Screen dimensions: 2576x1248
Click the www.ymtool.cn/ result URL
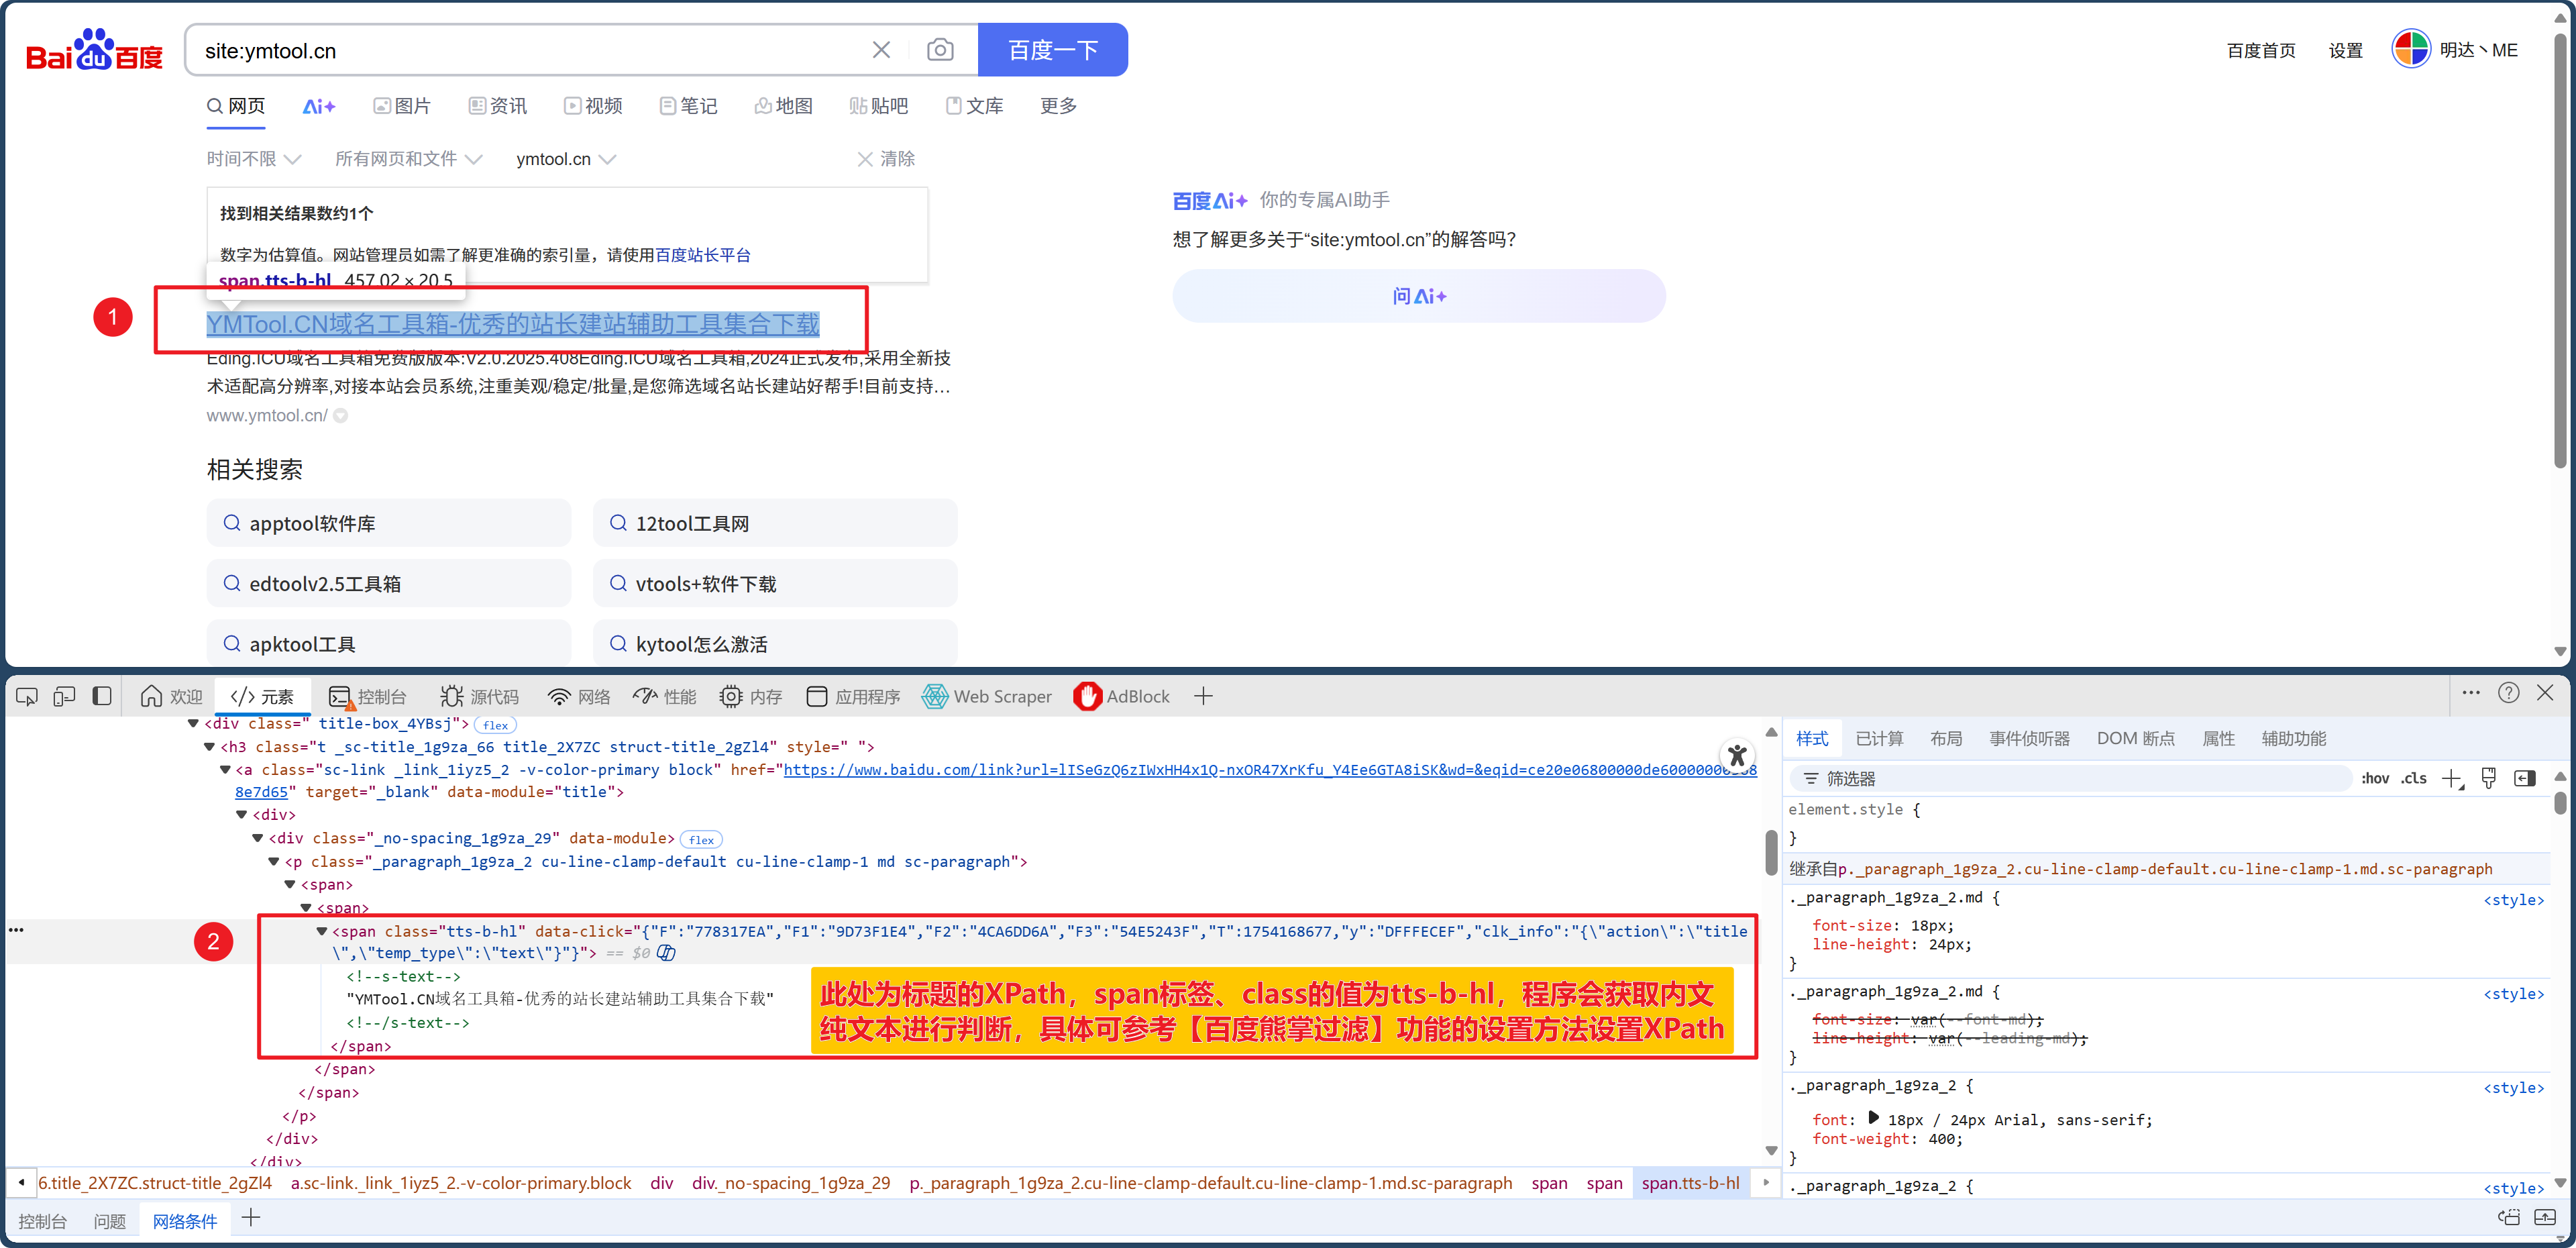tap(267, 415)
